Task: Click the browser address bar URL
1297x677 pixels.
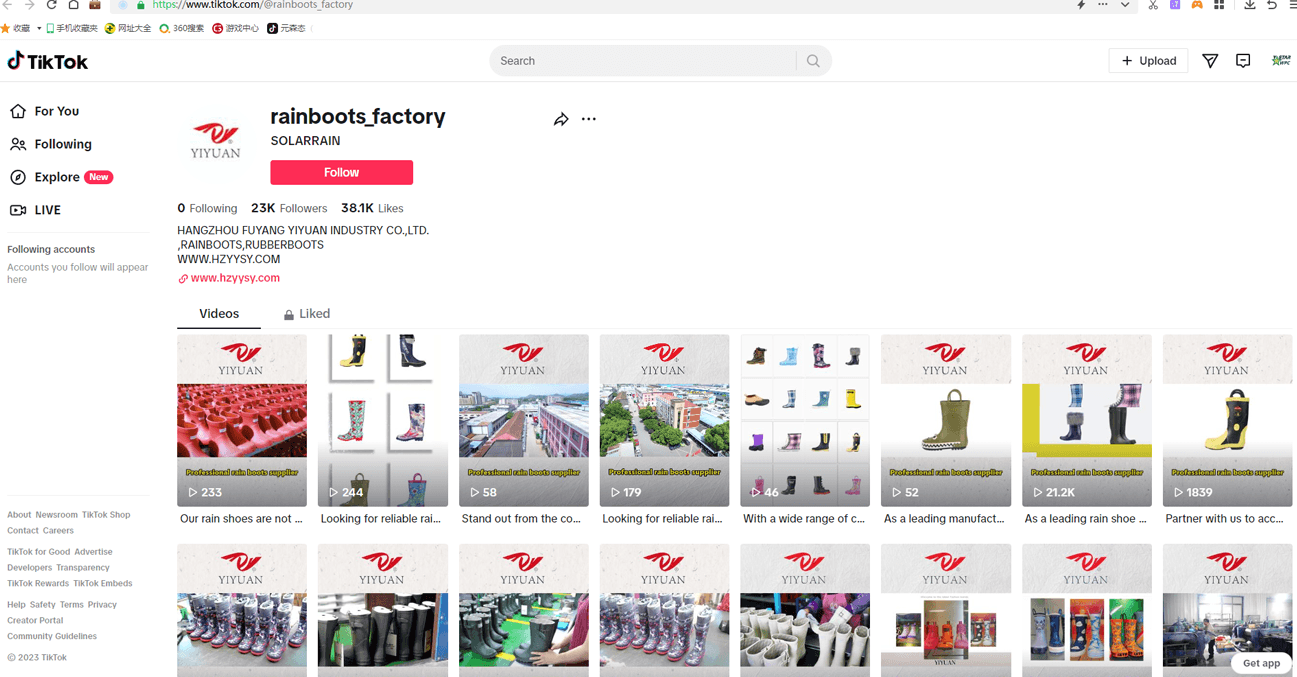Action: pos(253,5)
